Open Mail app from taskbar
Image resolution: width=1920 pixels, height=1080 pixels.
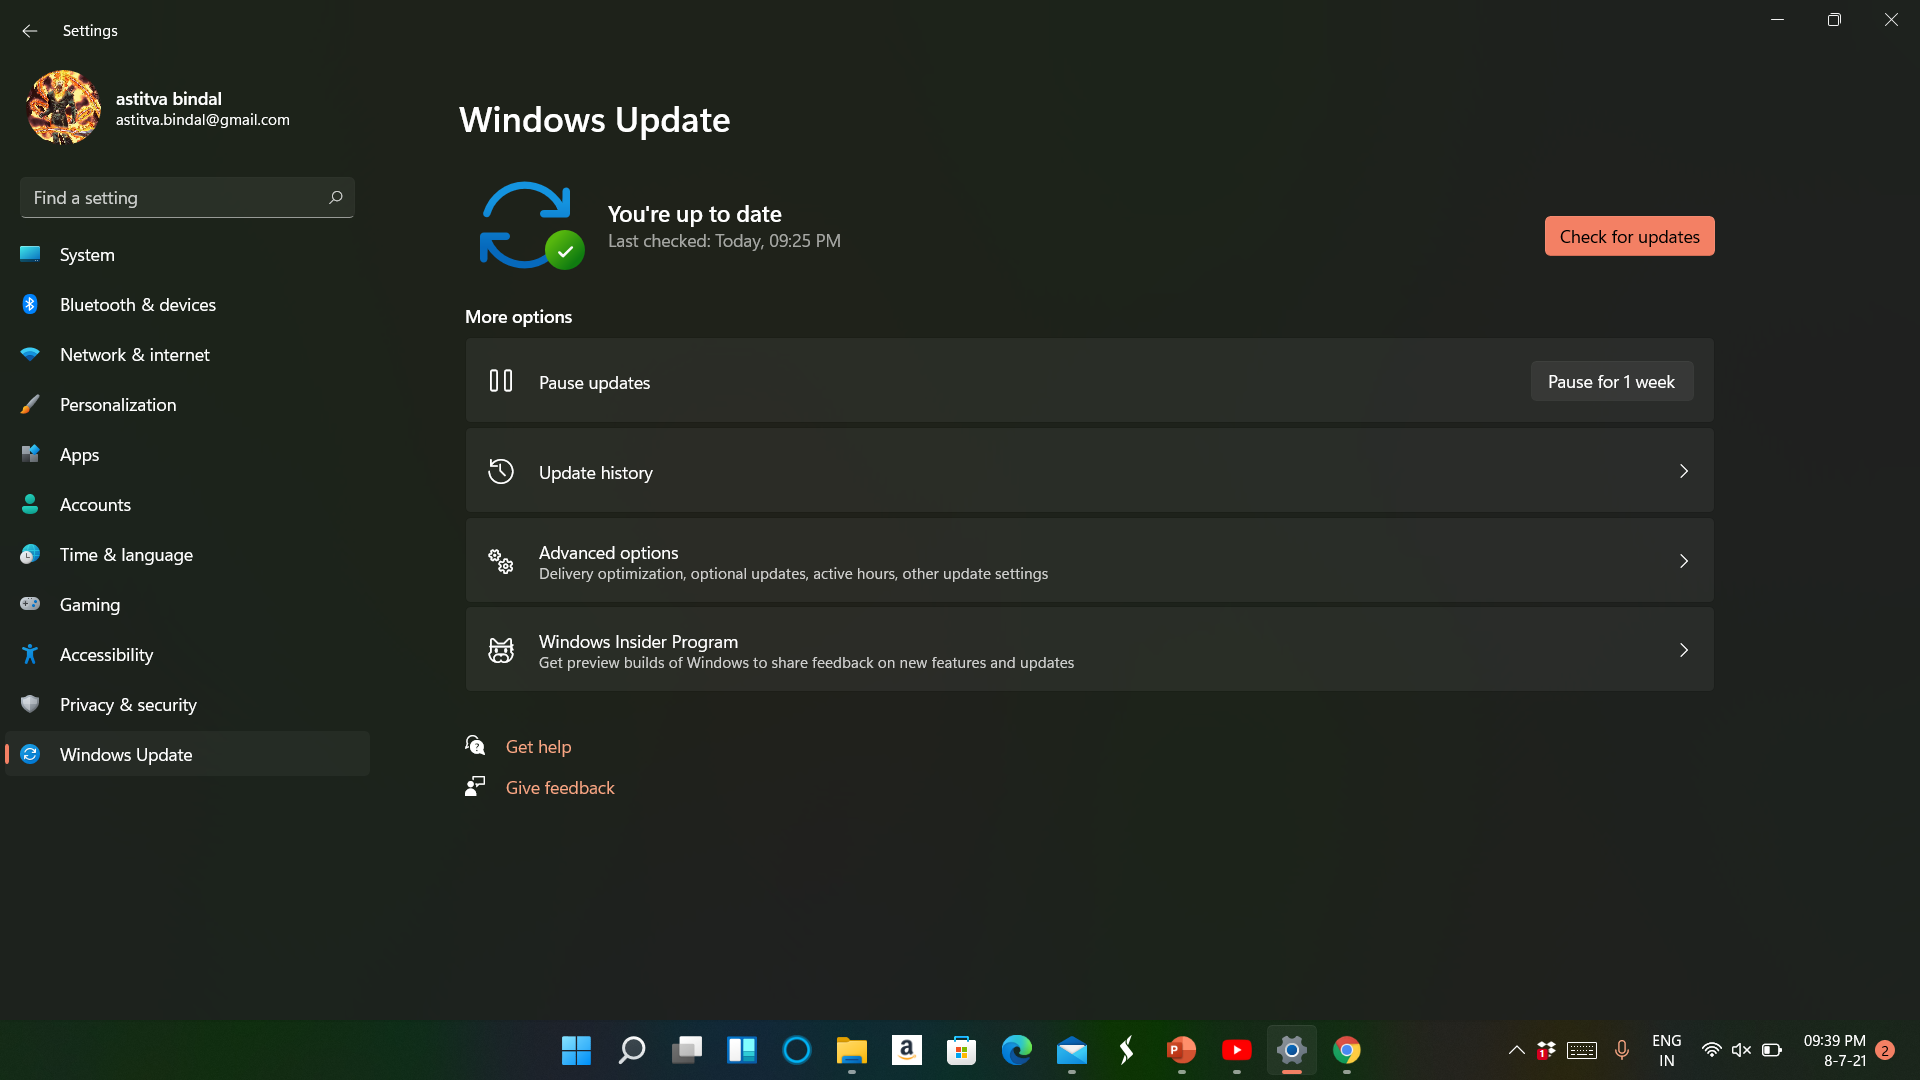click(1071, 1050)
